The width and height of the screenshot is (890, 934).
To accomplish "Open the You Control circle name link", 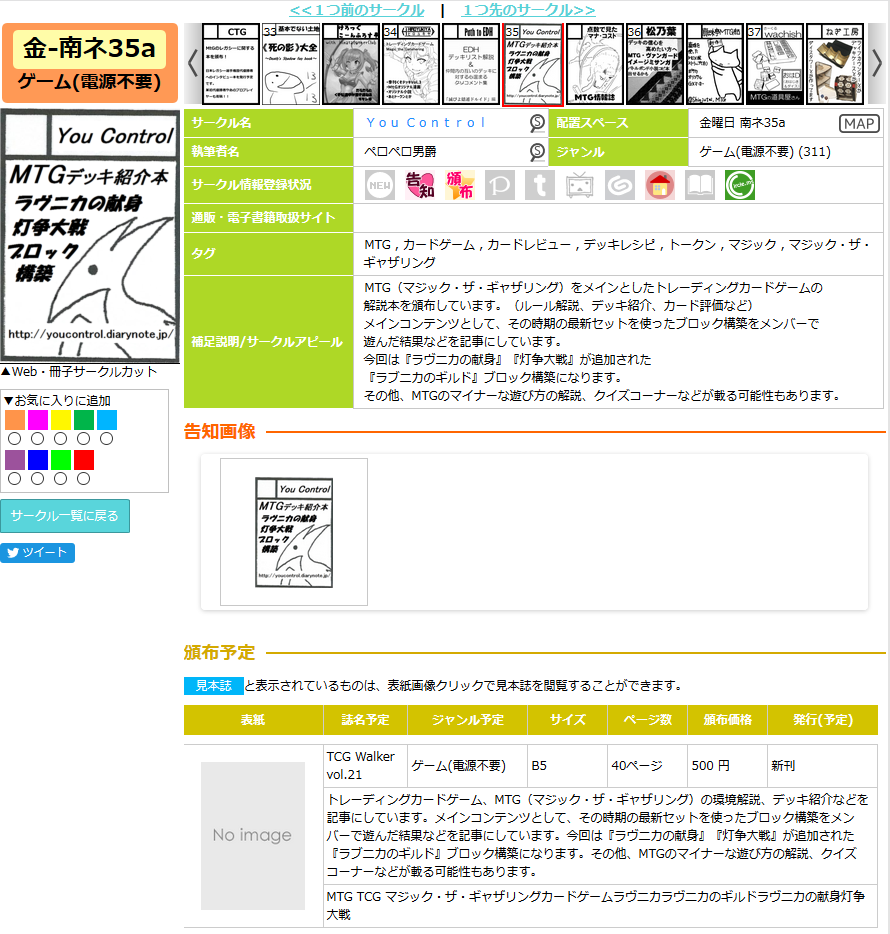I will tap(426, 123).
